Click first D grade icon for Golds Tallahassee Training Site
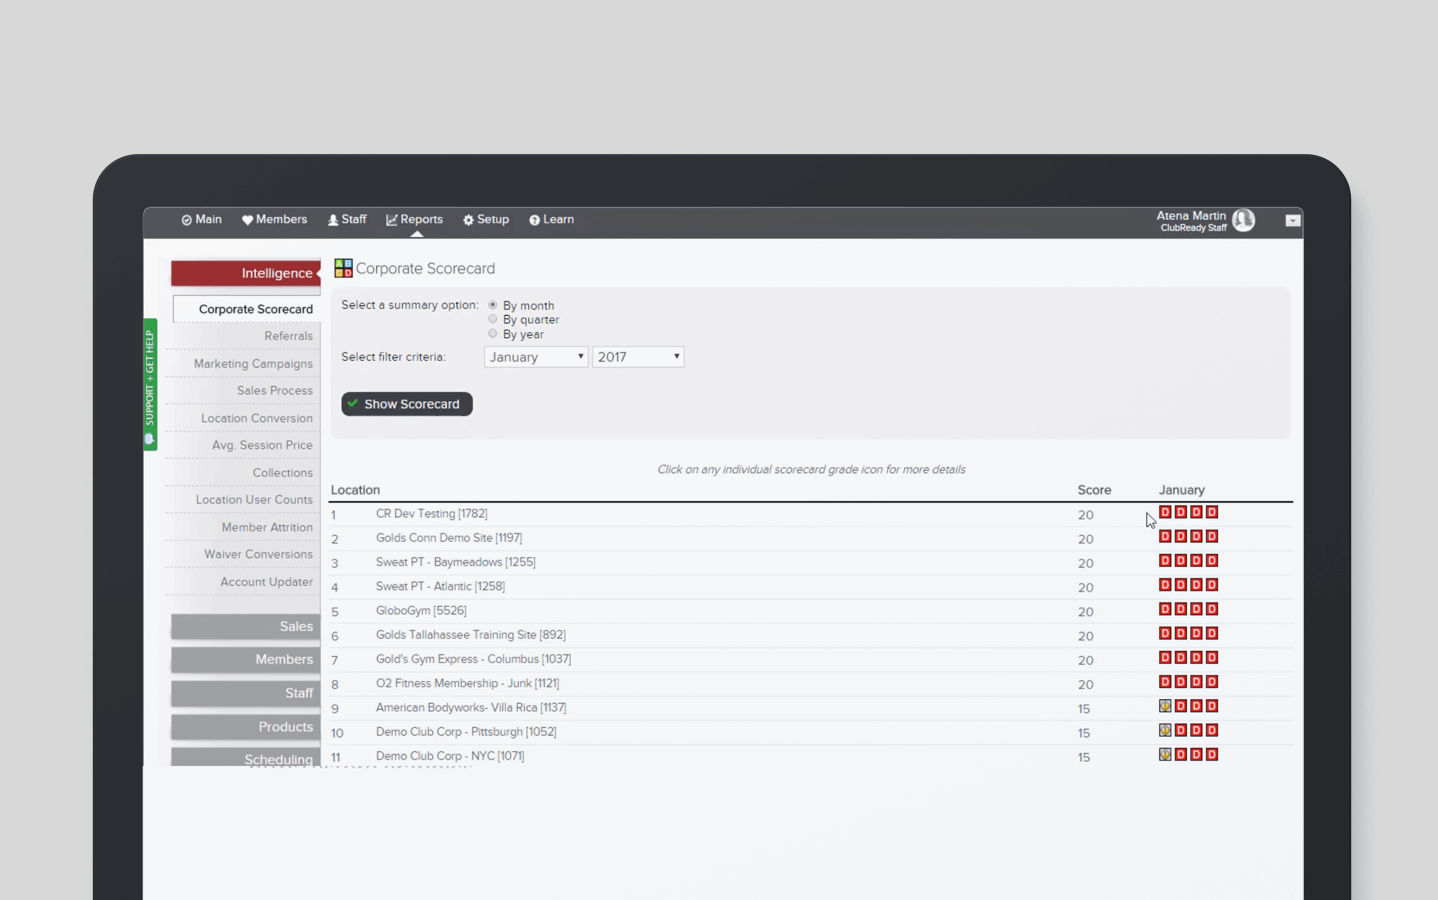This screenshot has height=900, width=1438. 1165,633
